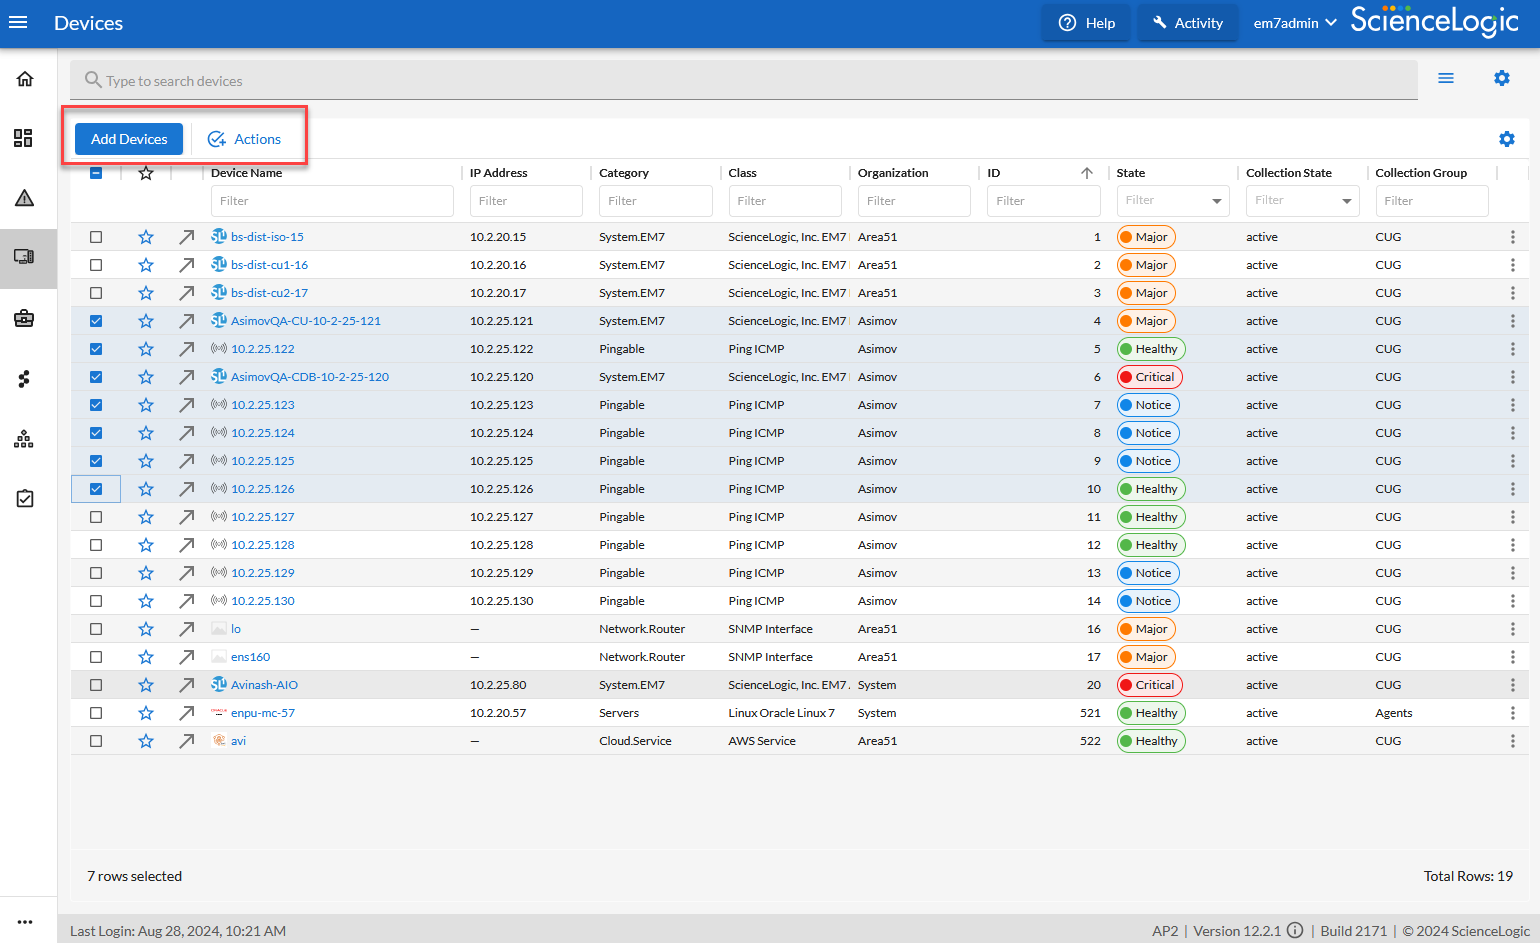The height and width of the screenshot is (943, 1540).
Task: Toggle the select-all checkbox in header
Action: 96,173
